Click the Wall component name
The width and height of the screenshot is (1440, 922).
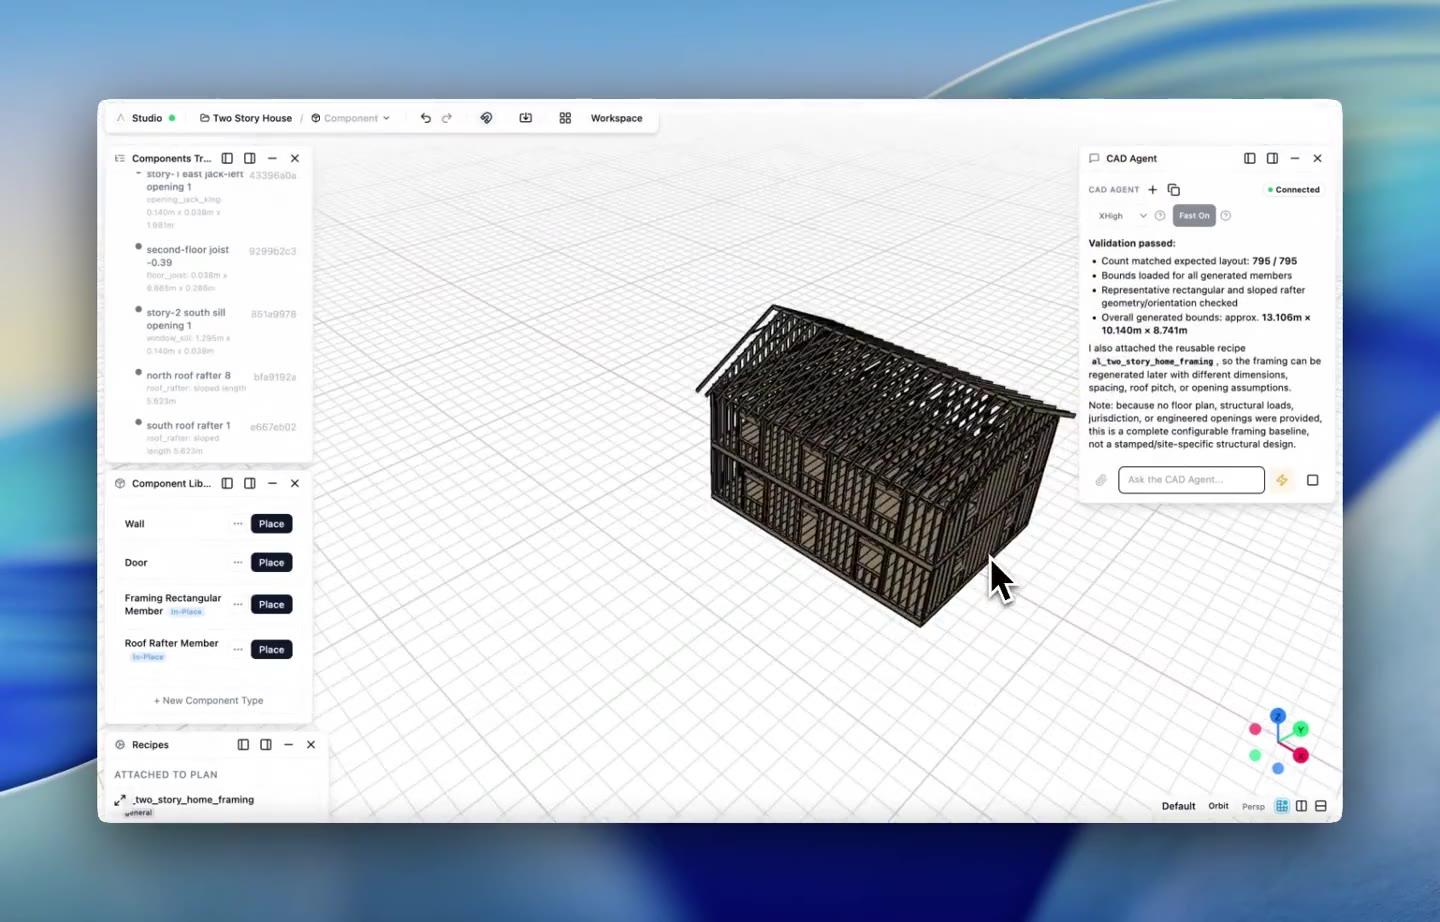click(x=135, y=524)
